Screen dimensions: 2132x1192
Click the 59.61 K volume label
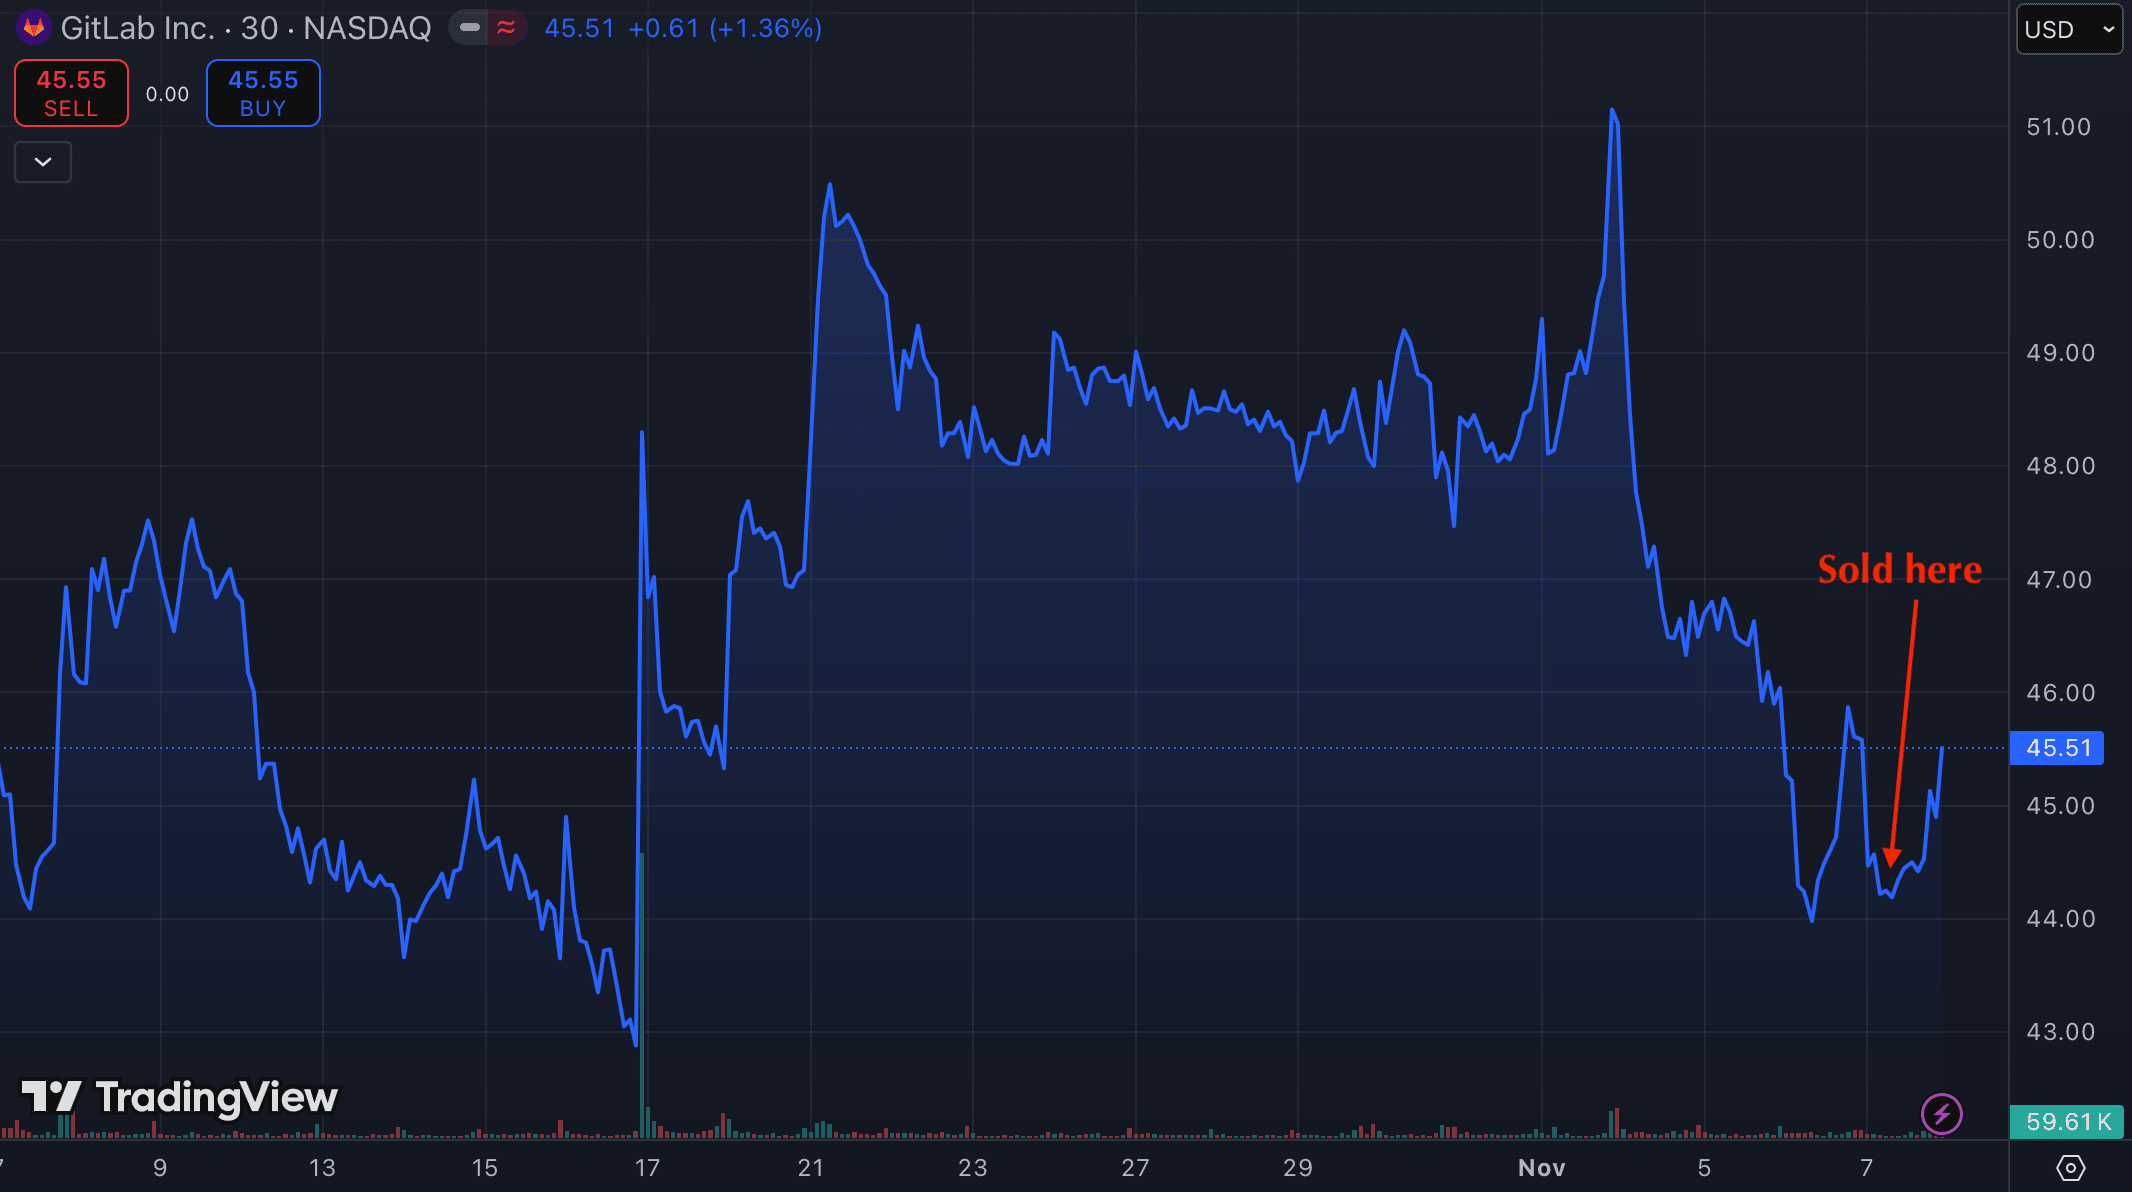coord(2068,1122)
